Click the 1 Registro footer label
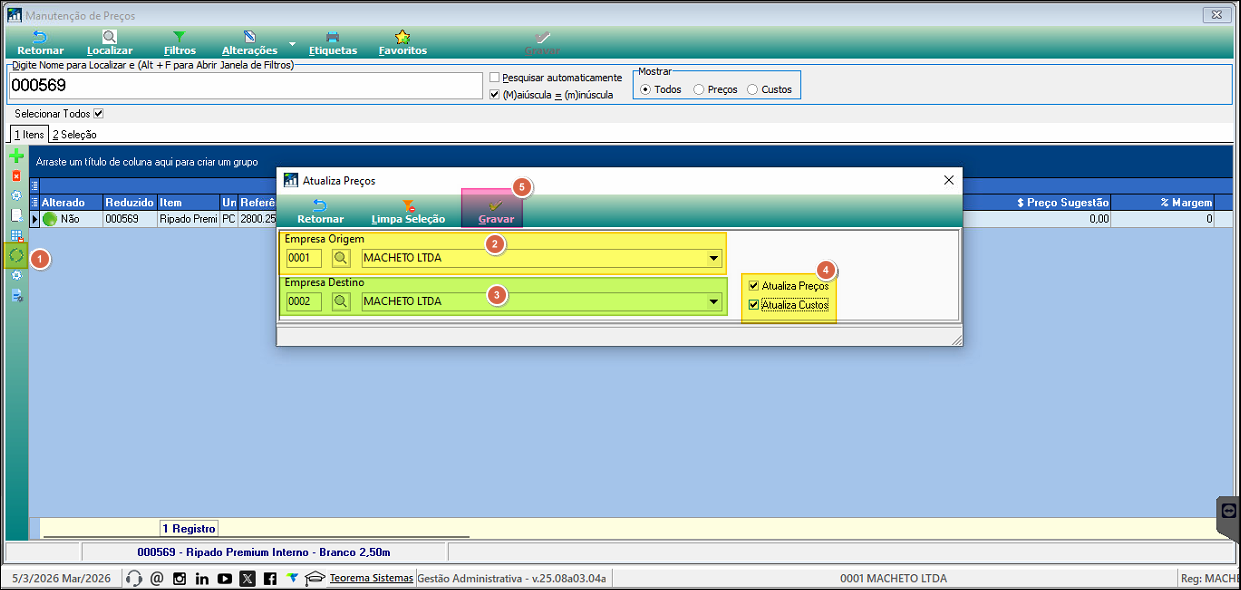The height and width of the screenshot is (590, 1241). 189,528
